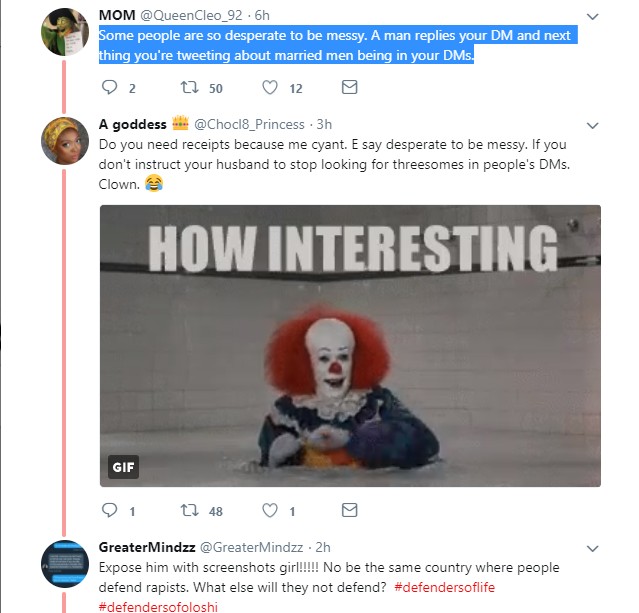
Task: Like MOM's tweet with 12 likes
Action: coord(271,88)
